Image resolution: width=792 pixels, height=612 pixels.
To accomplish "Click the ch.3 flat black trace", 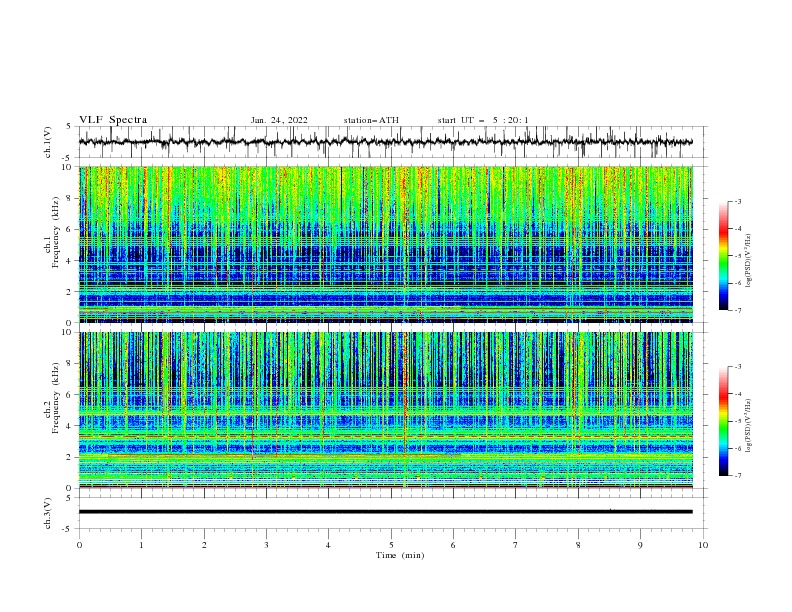I will pyautogui.click(x=386, y=512).
